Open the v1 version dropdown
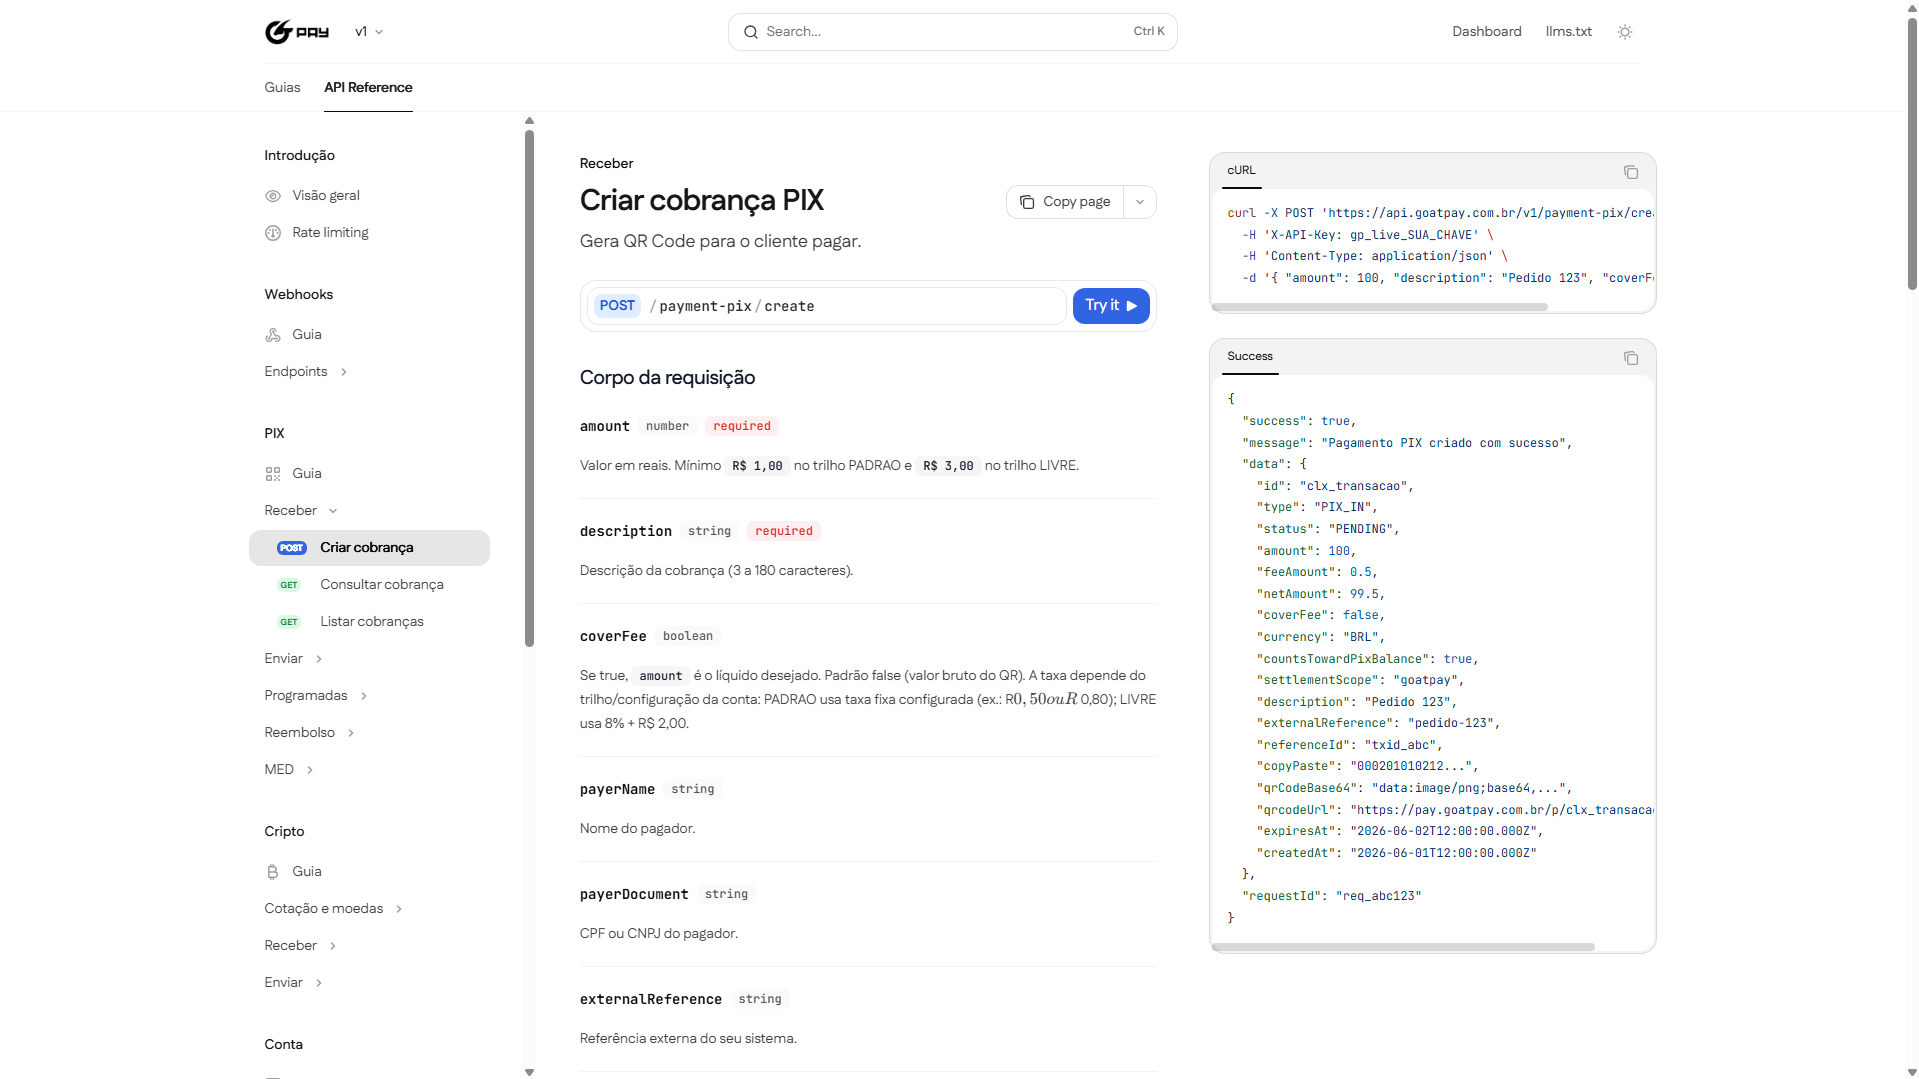This screenshot has width=1919, height=1079. pyautogui.click(x=369, y=32)
